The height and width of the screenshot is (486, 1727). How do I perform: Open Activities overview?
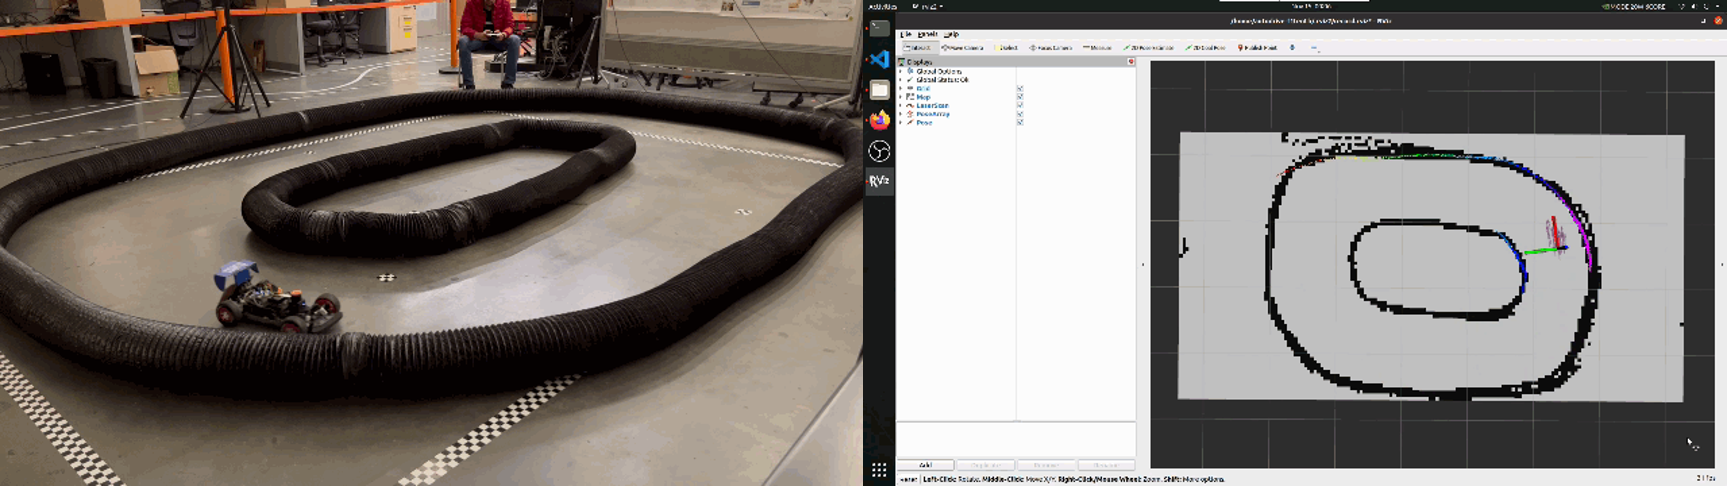[882, 6]
